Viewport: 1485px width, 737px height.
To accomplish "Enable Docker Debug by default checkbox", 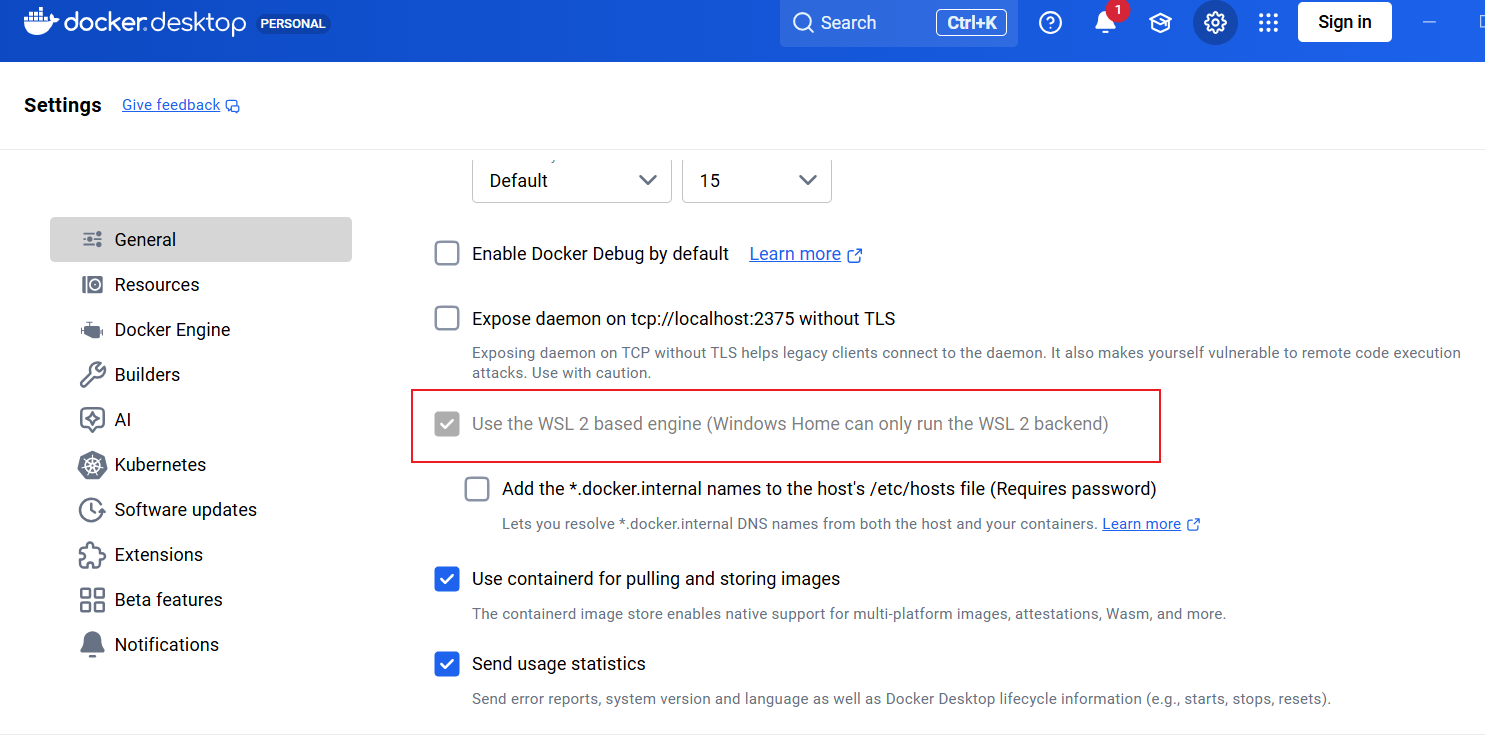I will [x=447, y=254].
